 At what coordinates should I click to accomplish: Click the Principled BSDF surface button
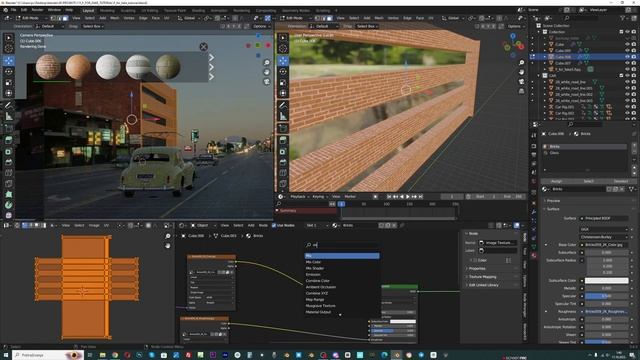604,218
